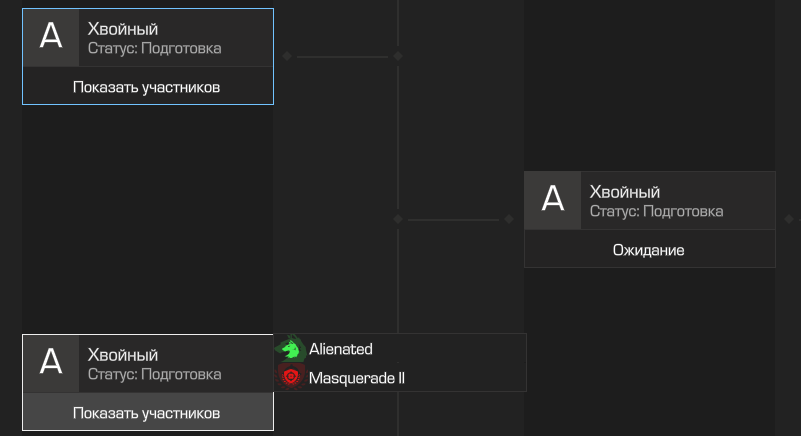Open the Хвойный title in the blue-outlined card
The image size is (801, 436).
pyautogui.click(x=123, y=29)
